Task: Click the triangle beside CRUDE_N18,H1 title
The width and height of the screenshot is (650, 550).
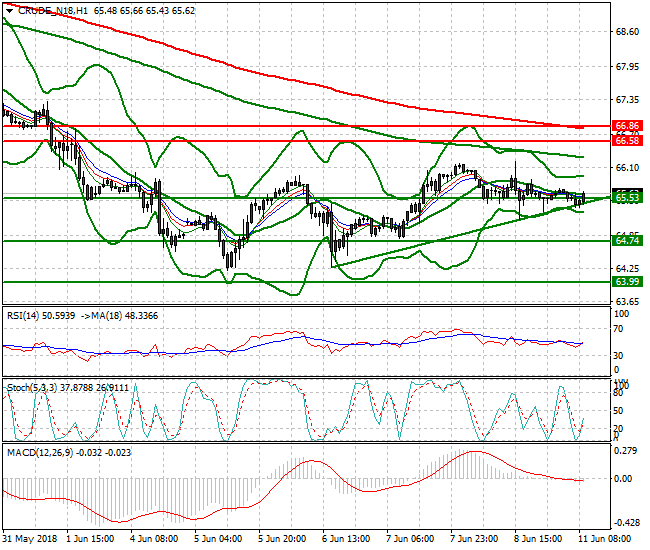Action: click(7, 10)
